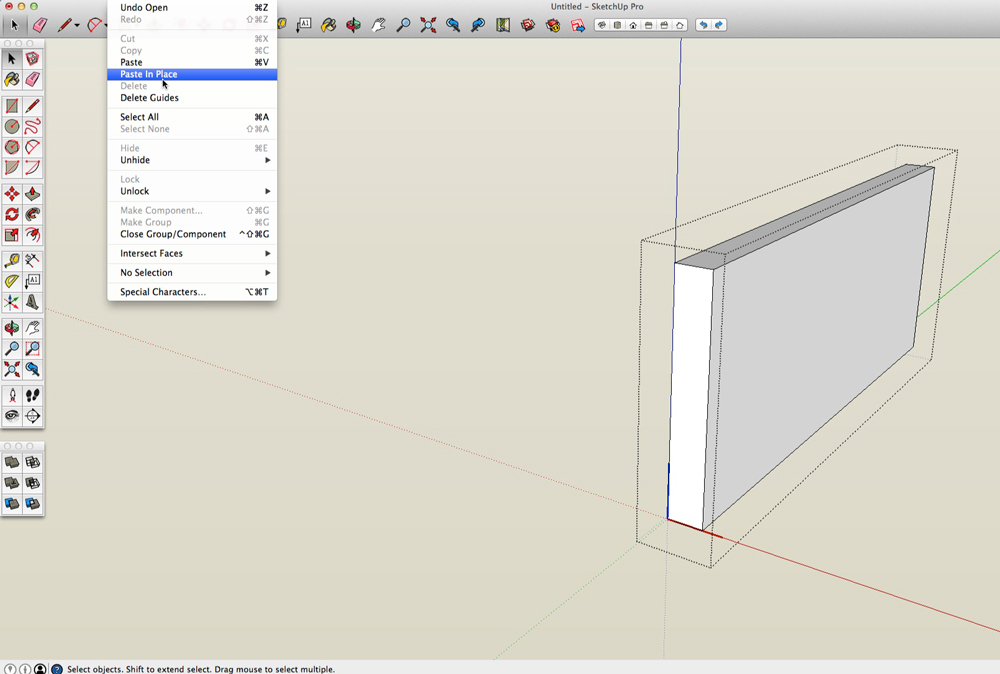Select the Circle tool in side palette
Image resolution: width=1000 pixels, height=674 pixels.
pyautogui.click(x=12, y=127)
